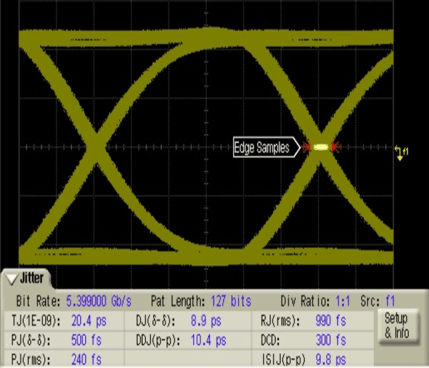Collapse the Jitter tab triangle
The width and height of the screenshot is (429, 368).
pos(12,279)
